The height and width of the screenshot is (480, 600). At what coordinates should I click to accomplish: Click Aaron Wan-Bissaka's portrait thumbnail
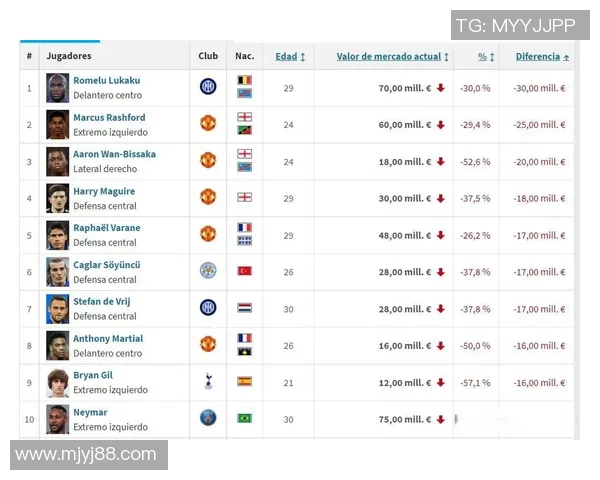pyautogui.click(x=58, y=161)
